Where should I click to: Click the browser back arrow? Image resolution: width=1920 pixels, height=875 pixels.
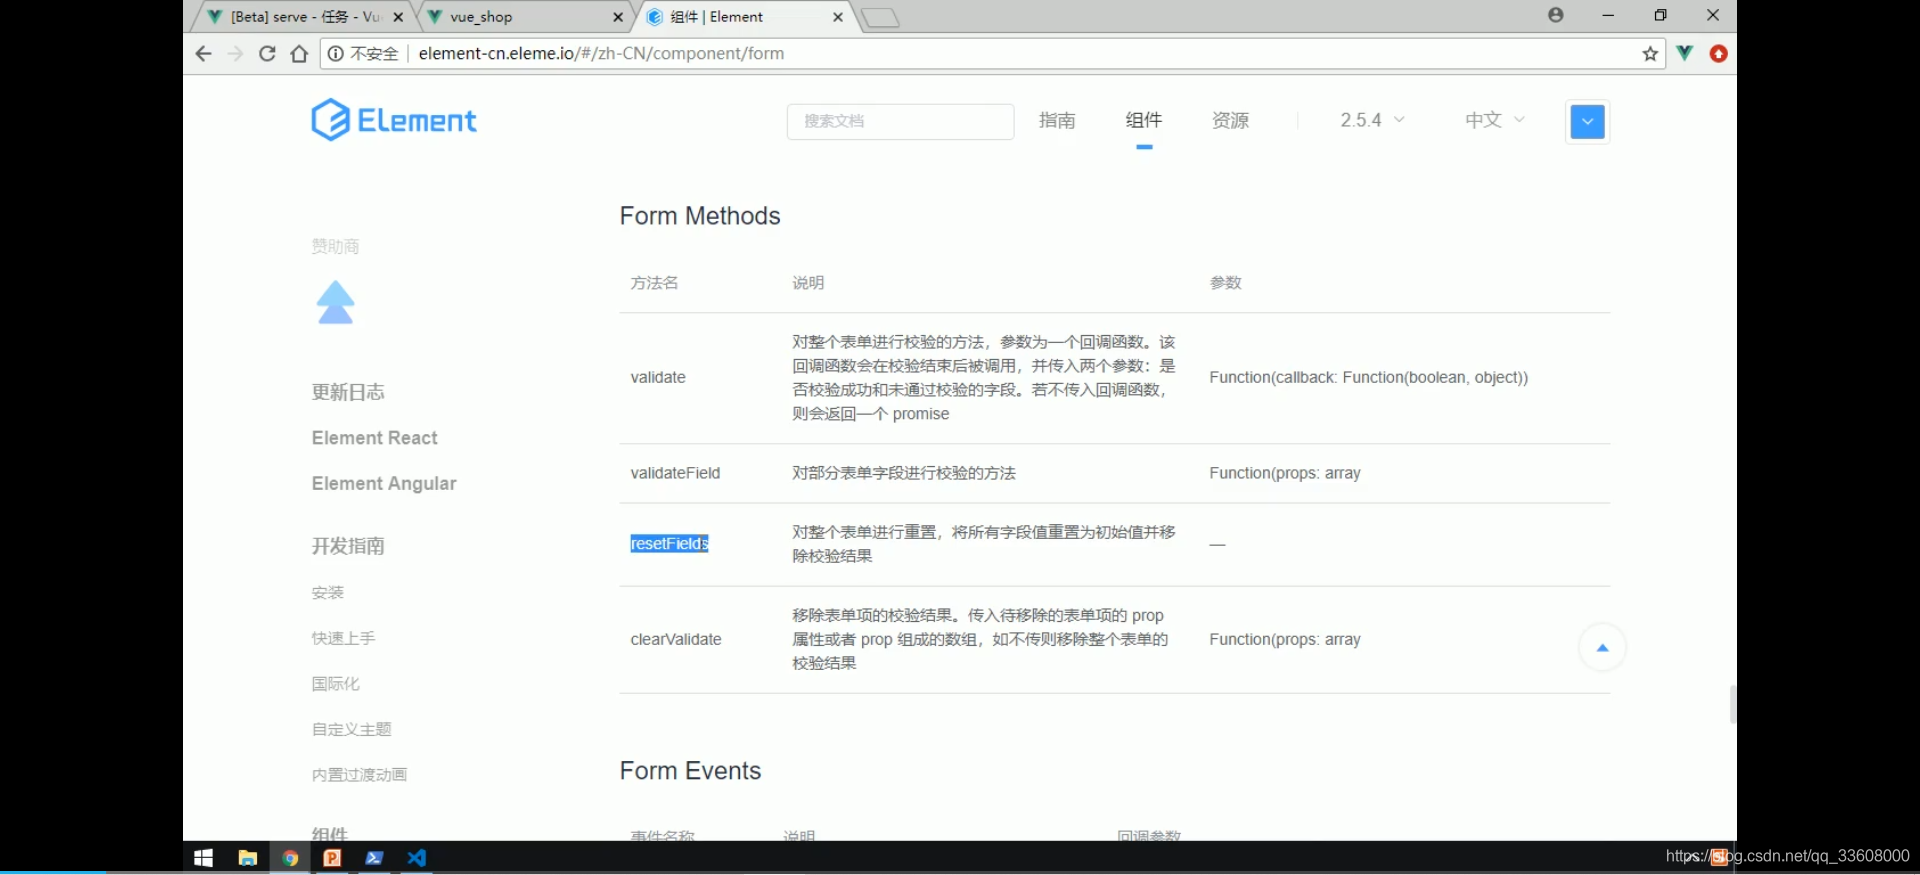click(x=203, y=54)
